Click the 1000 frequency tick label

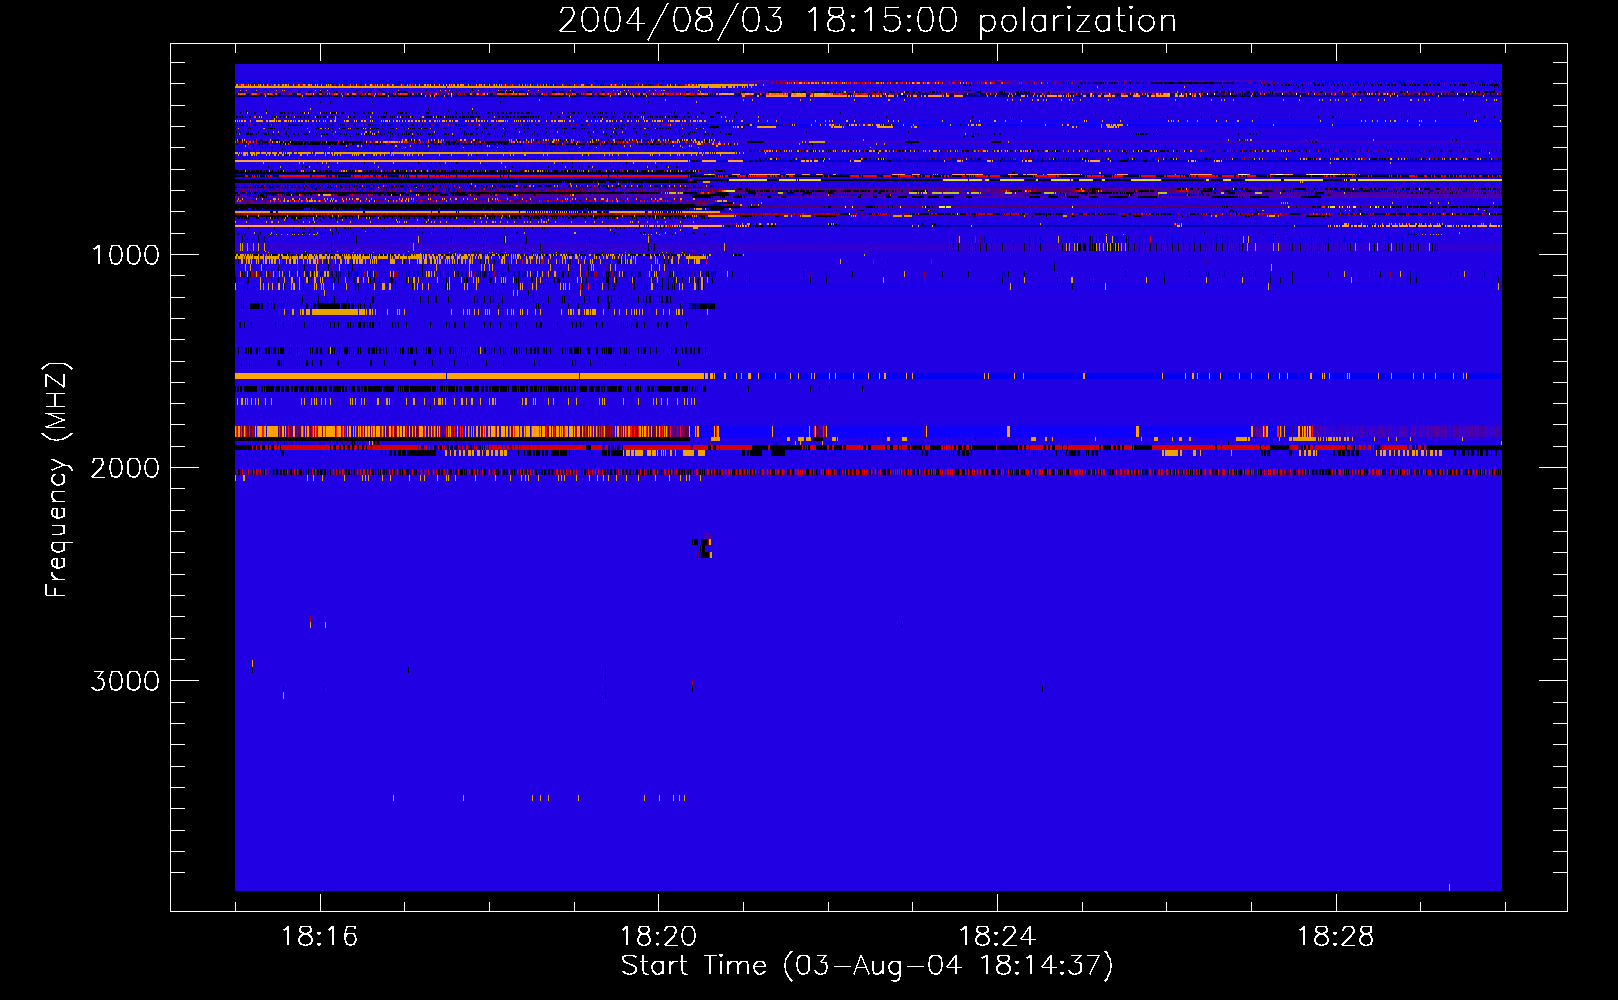pyautogui.click(x=125, y=255)
